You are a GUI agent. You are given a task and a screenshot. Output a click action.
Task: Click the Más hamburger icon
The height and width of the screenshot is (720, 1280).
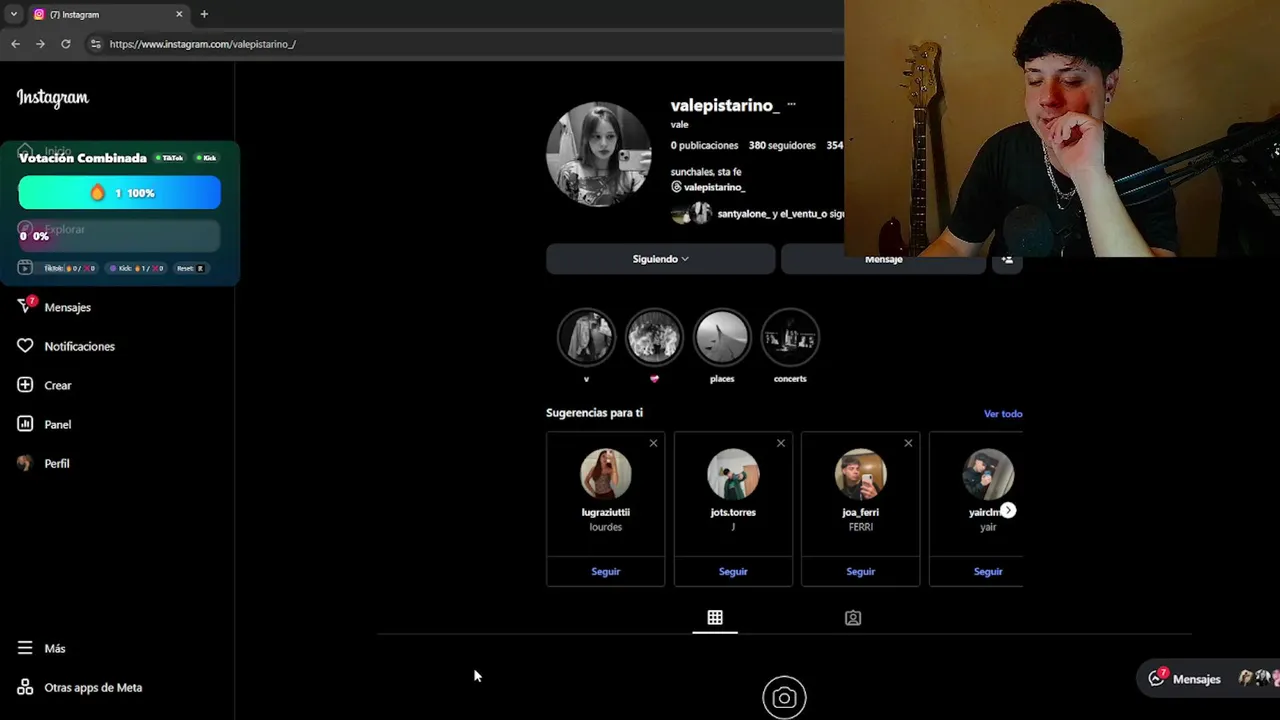coord(25,648)
